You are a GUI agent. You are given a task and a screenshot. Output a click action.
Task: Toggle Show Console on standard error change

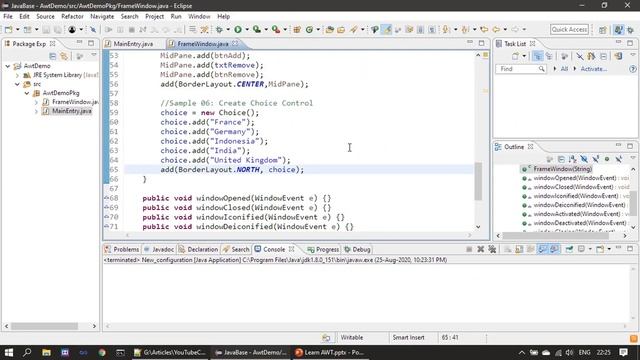click(x=554, y=249)
